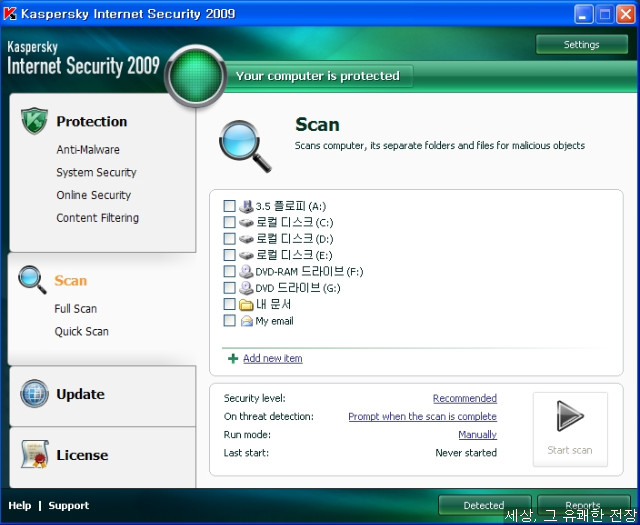
Task: Click the green plus icon beside Add new item
Action: (x=233, y=358)
